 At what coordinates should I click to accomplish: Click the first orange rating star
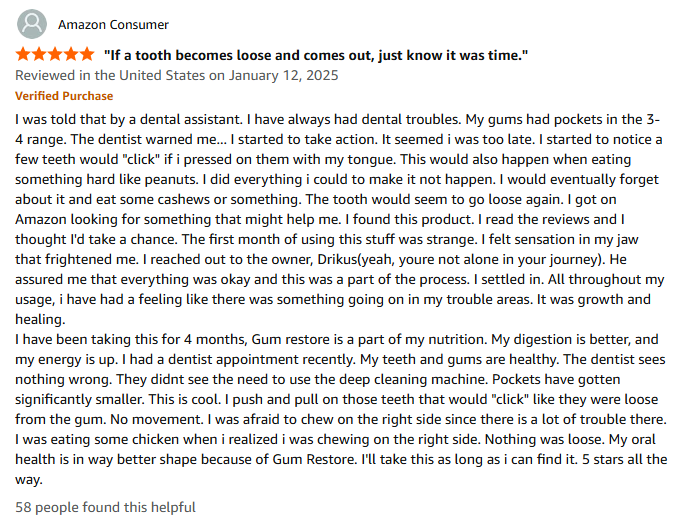point(23,55)
